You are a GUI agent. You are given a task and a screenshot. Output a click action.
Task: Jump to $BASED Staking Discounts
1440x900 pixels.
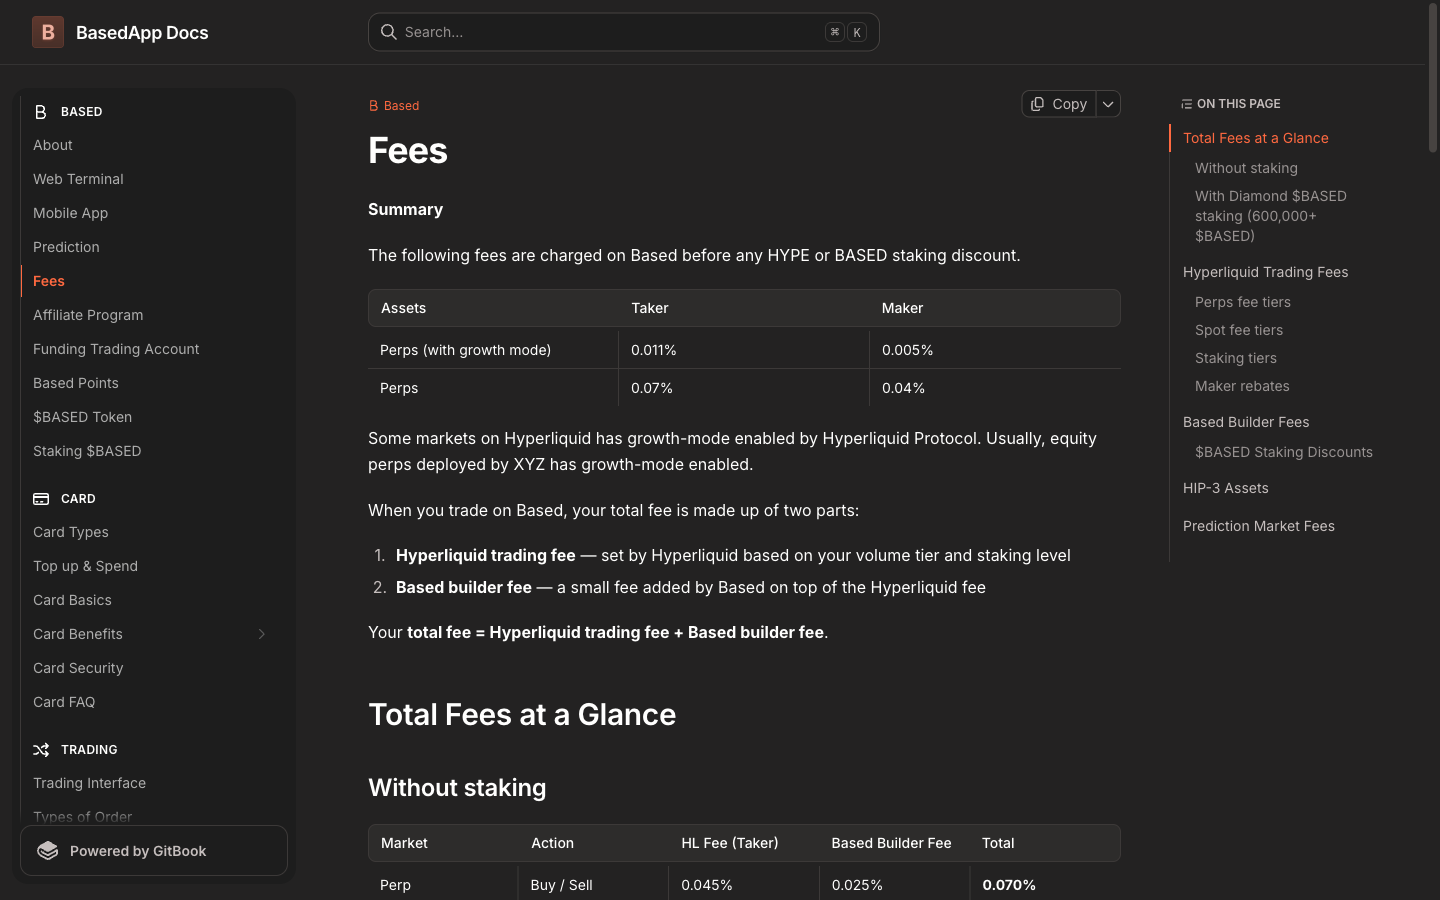point(1283,452)
